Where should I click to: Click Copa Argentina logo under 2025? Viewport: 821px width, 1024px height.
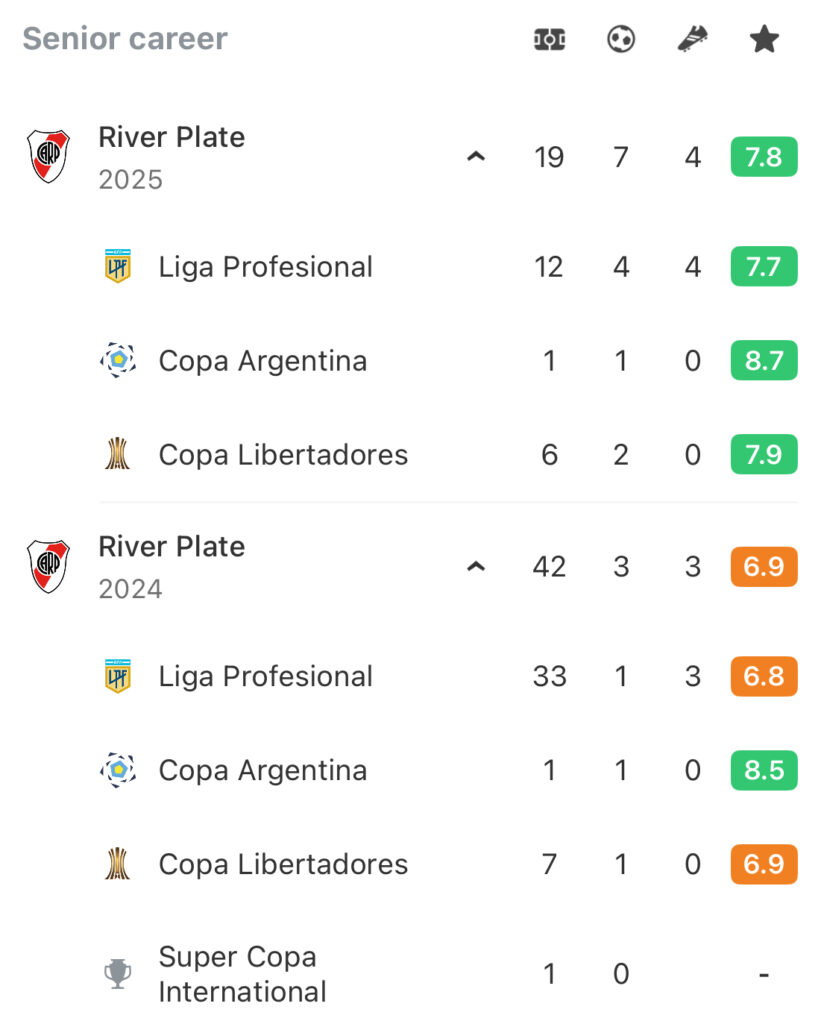tap(118, 360)
